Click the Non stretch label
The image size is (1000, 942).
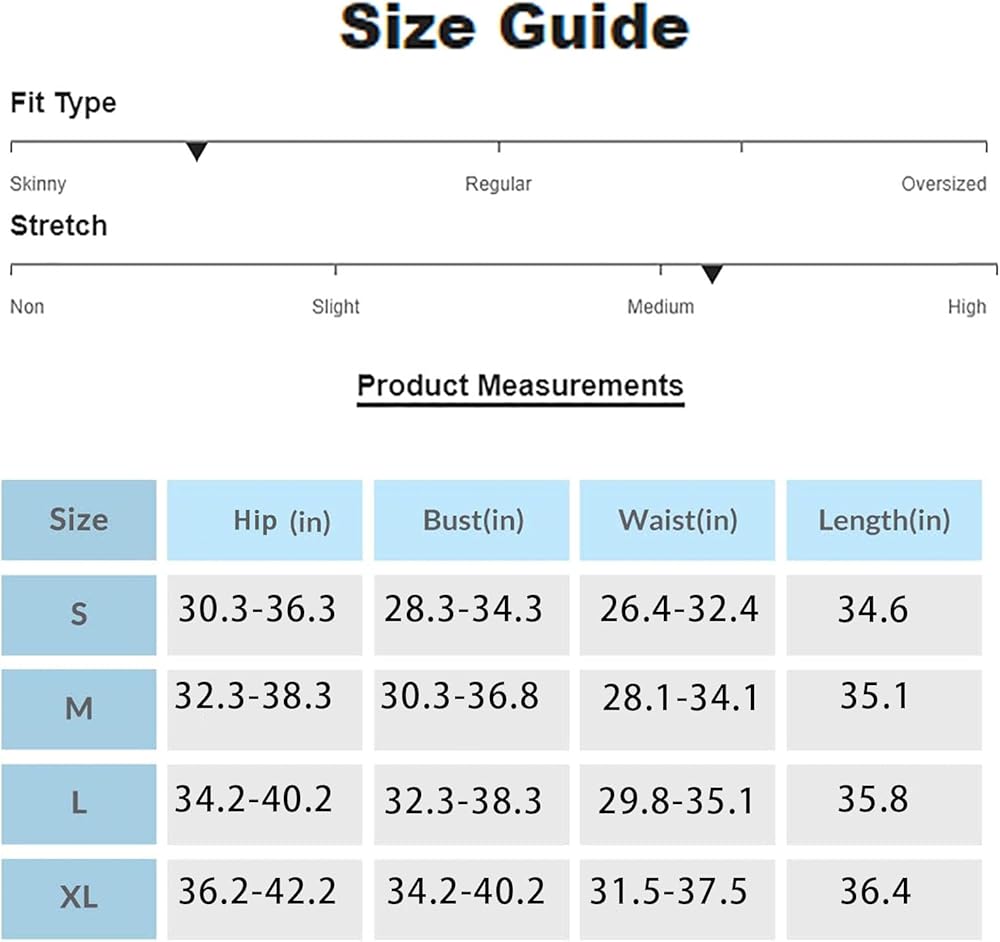coord(27,307)
